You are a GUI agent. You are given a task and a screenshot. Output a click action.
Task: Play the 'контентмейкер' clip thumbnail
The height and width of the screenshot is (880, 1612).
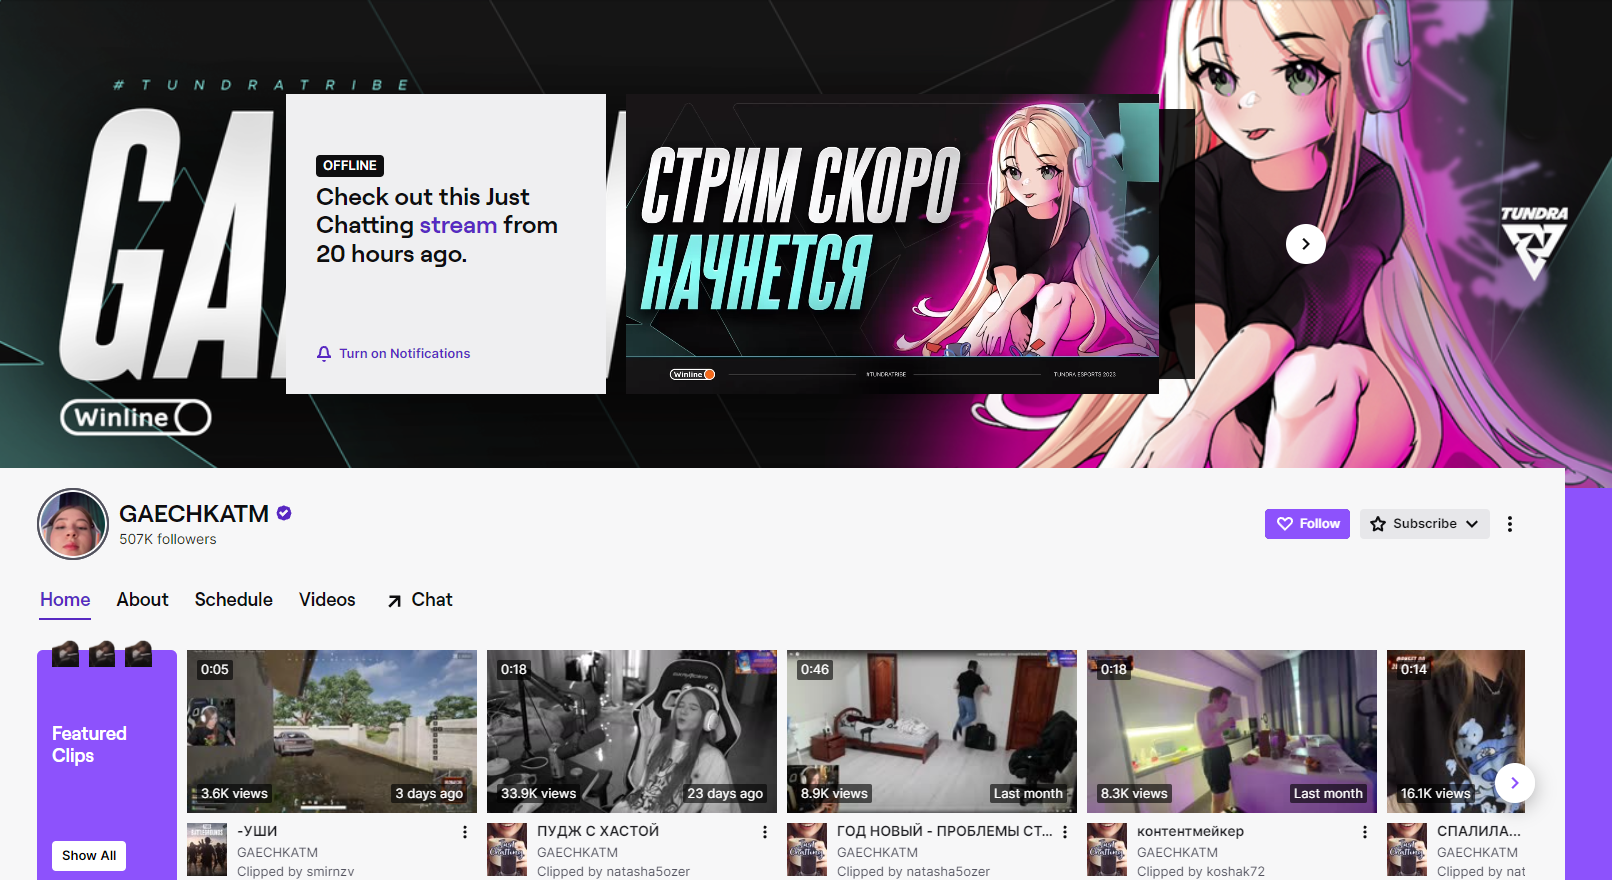(x=1232, y=731)
